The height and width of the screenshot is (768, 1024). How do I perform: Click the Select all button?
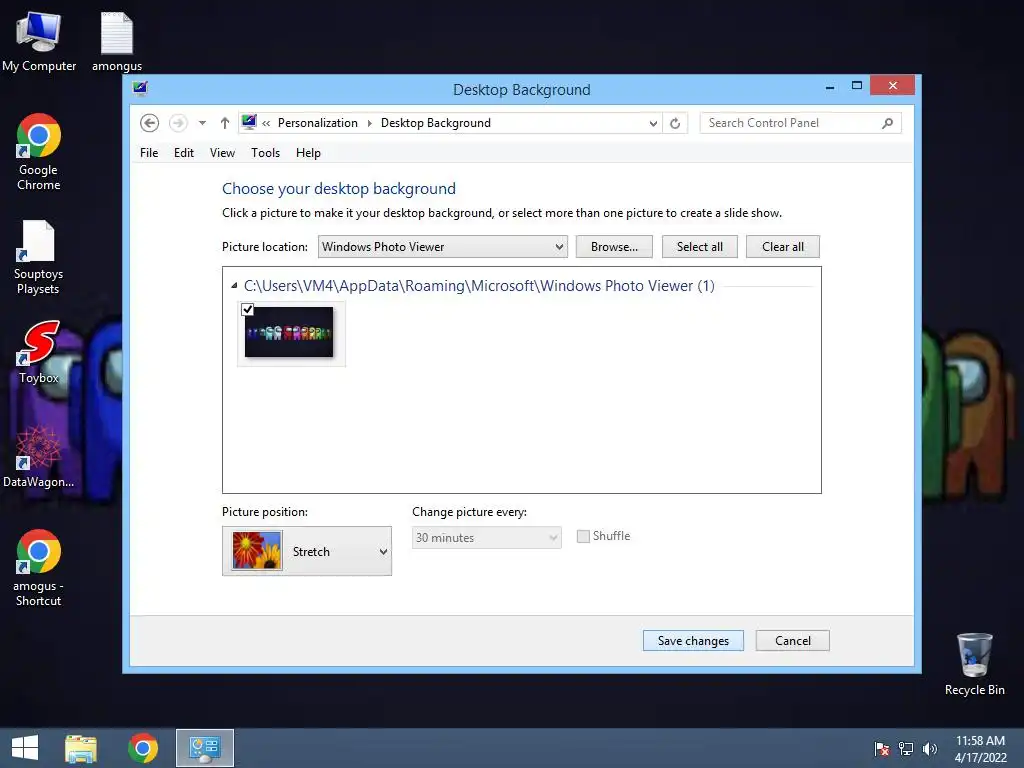(x=699, y=247)
